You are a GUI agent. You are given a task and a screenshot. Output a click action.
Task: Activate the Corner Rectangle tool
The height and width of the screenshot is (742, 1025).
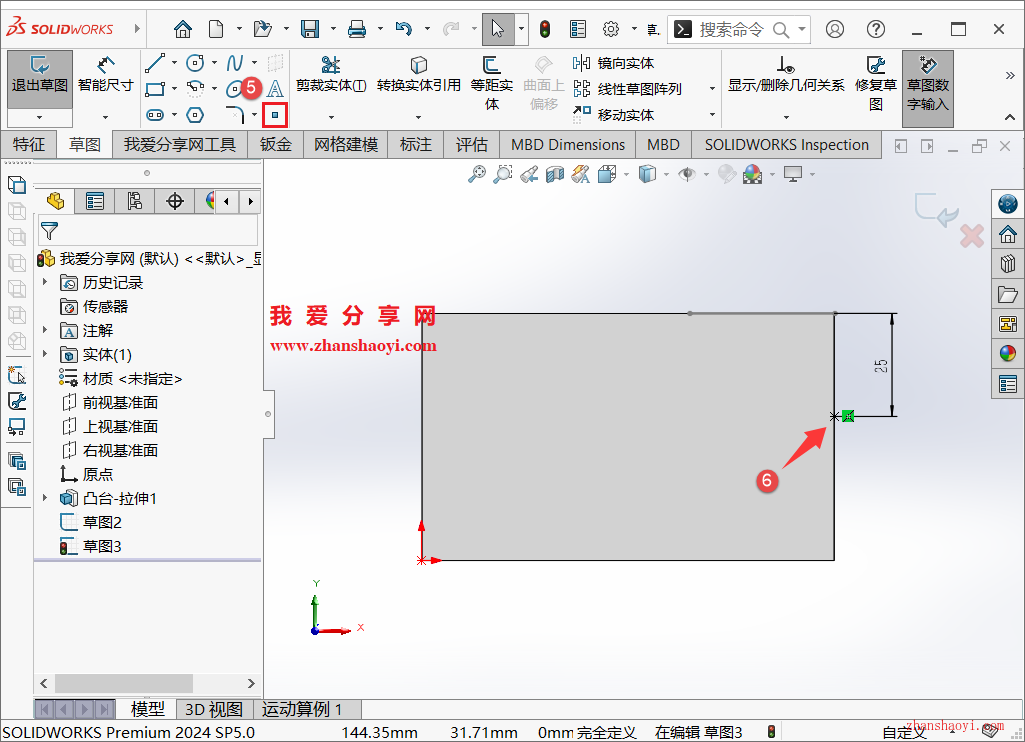coord(155,89)
